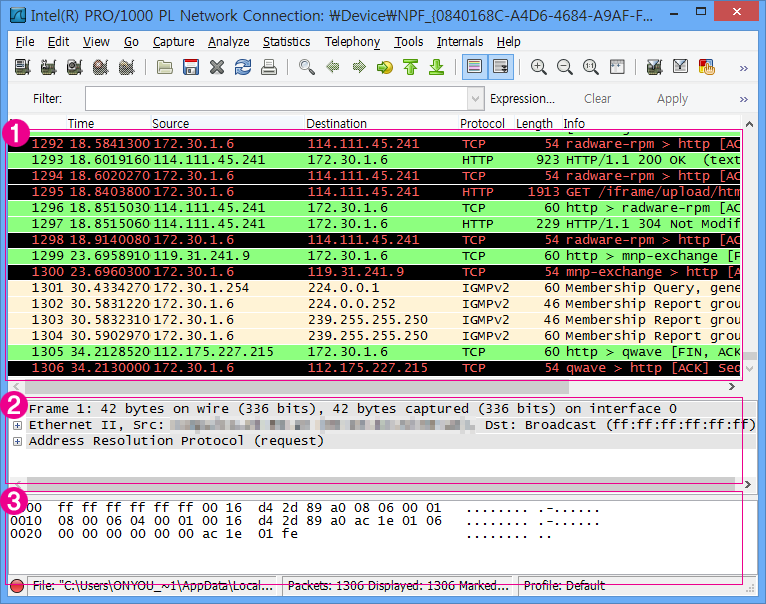Reload the capture file
The image size is (766, 604).
(243, 67)
